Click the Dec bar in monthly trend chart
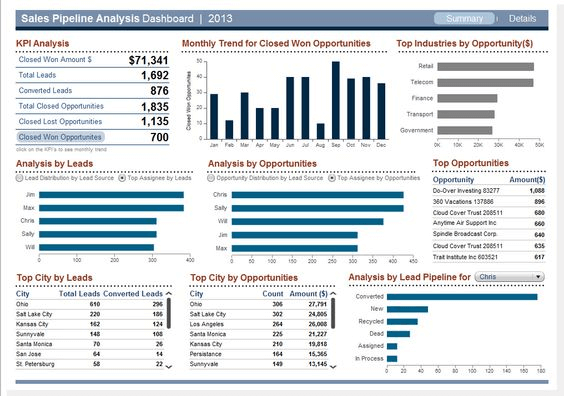Screen dimensions: 564x396 (381, 111)
